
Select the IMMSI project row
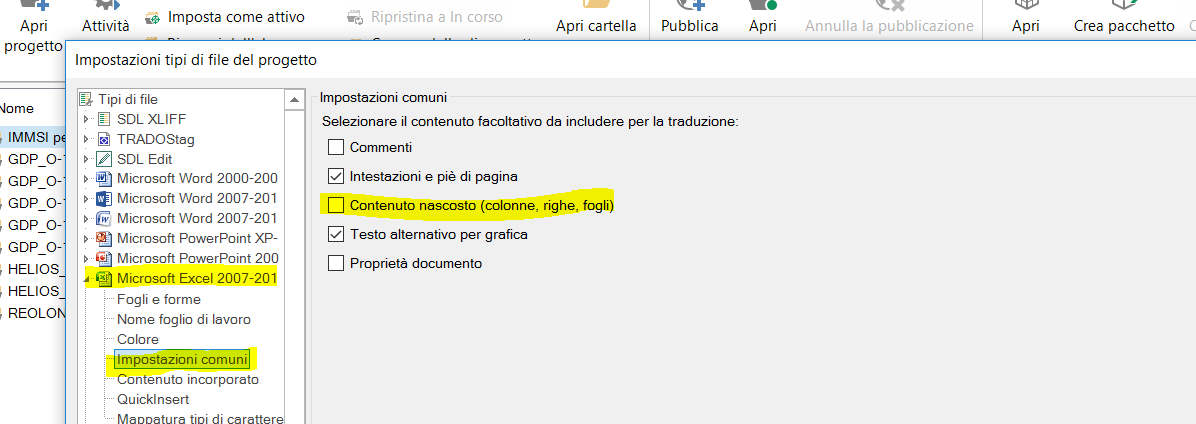click(x=33, y=137)
